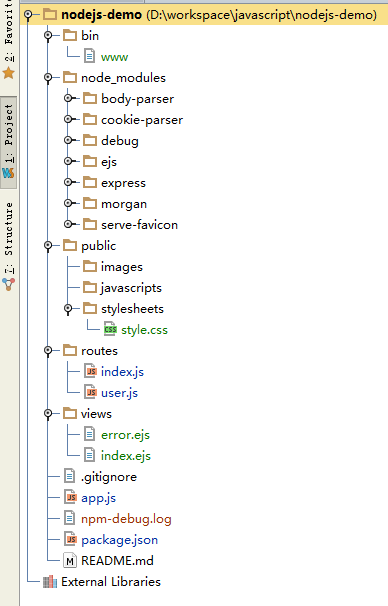Click the markdown icon beside README.md
This screenshot has height=606, width=388.
(x=70, y=560)
